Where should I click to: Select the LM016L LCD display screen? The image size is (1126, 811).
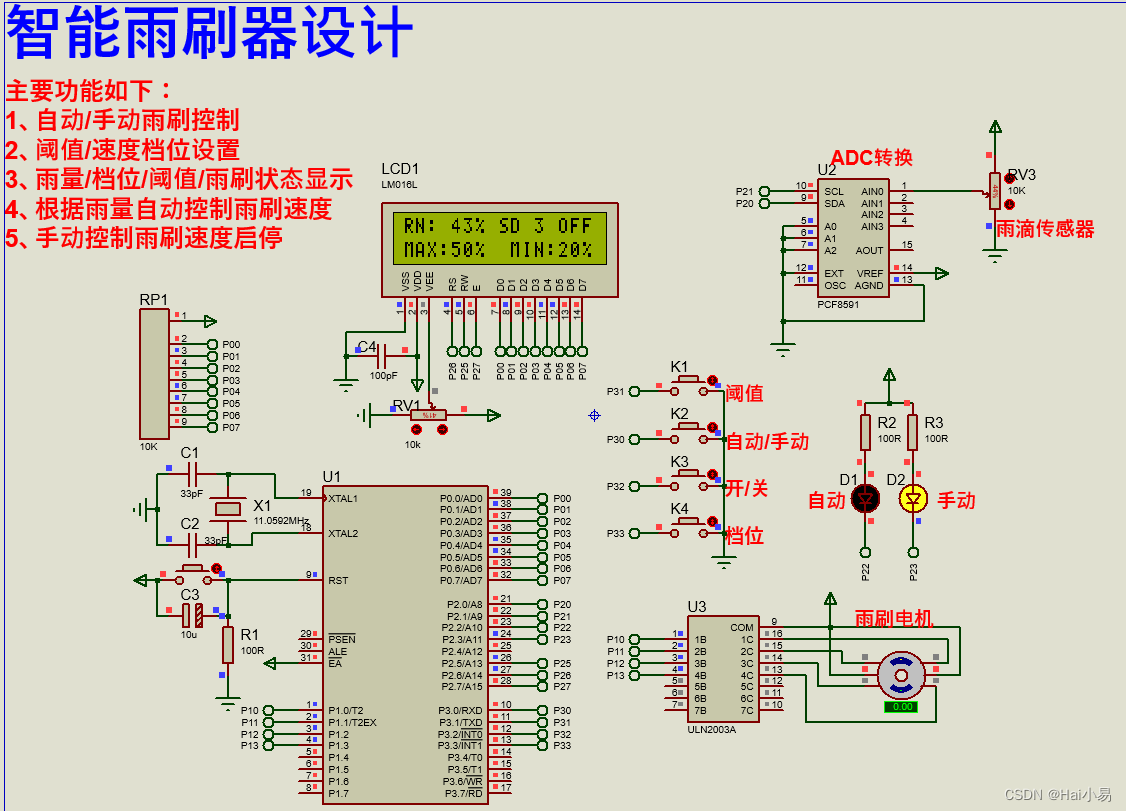500,238
